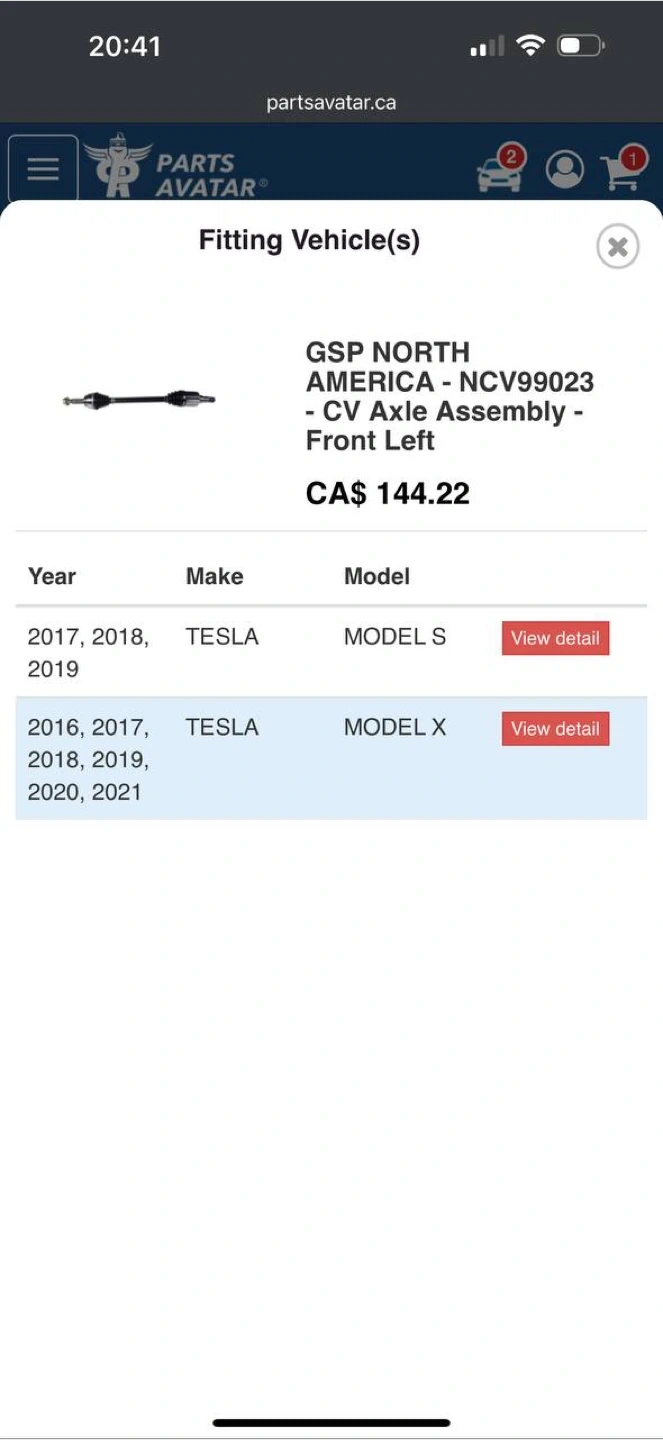View detail for Tesla Model S
The image size is (663, 1440).
(555, 638)
